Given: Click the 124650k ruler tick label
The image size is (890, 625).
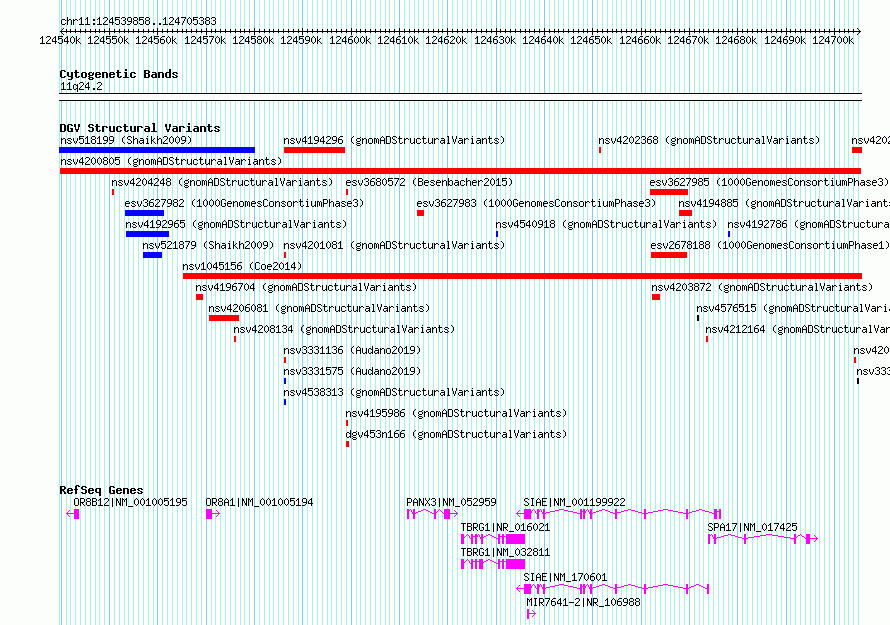Looking at the screenshot, I should (591, 40).
